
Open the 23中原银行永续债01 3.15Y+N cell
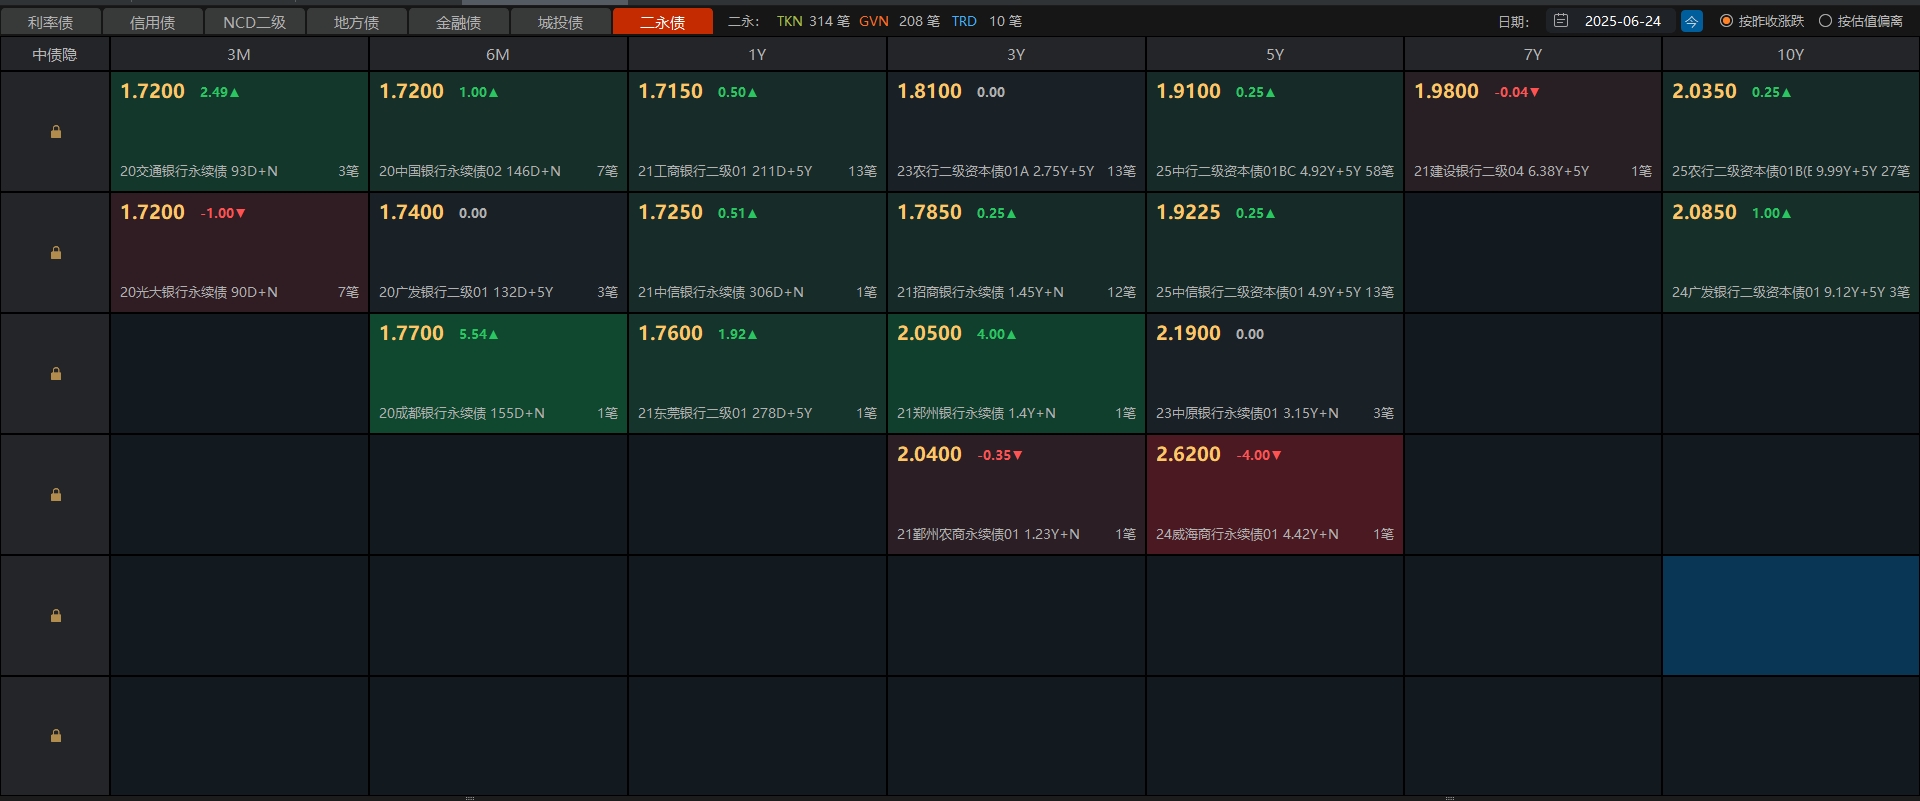point(1275,373)
